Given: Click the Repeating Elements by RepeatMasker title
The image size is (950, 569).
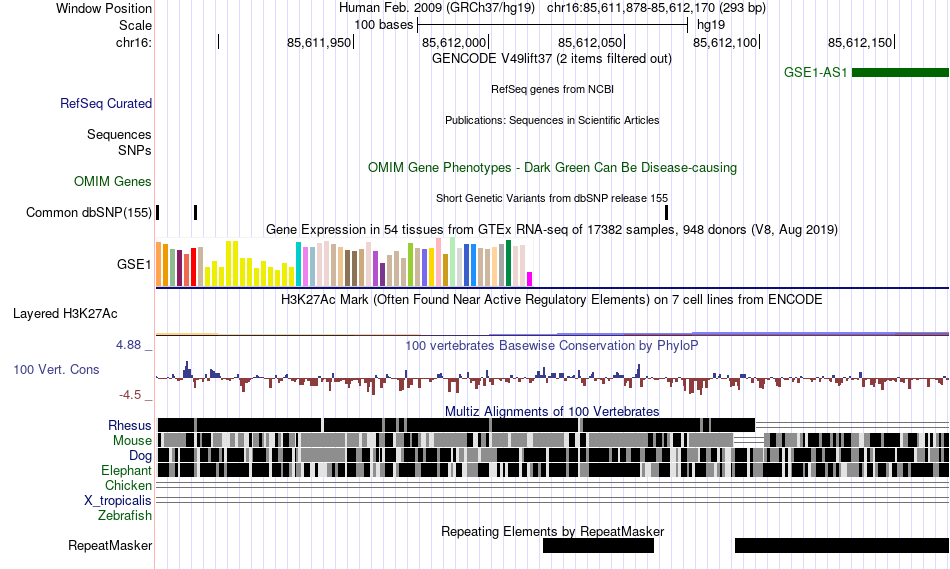Looking at the screenshot, I should pyautogui.click(x=553, y=531).
